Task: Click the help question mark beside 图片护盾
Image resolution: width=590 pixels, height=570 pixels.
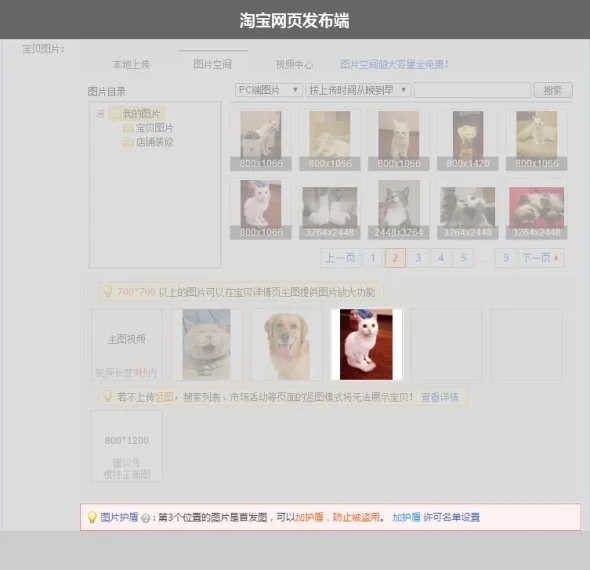Action: coord(145,518)
